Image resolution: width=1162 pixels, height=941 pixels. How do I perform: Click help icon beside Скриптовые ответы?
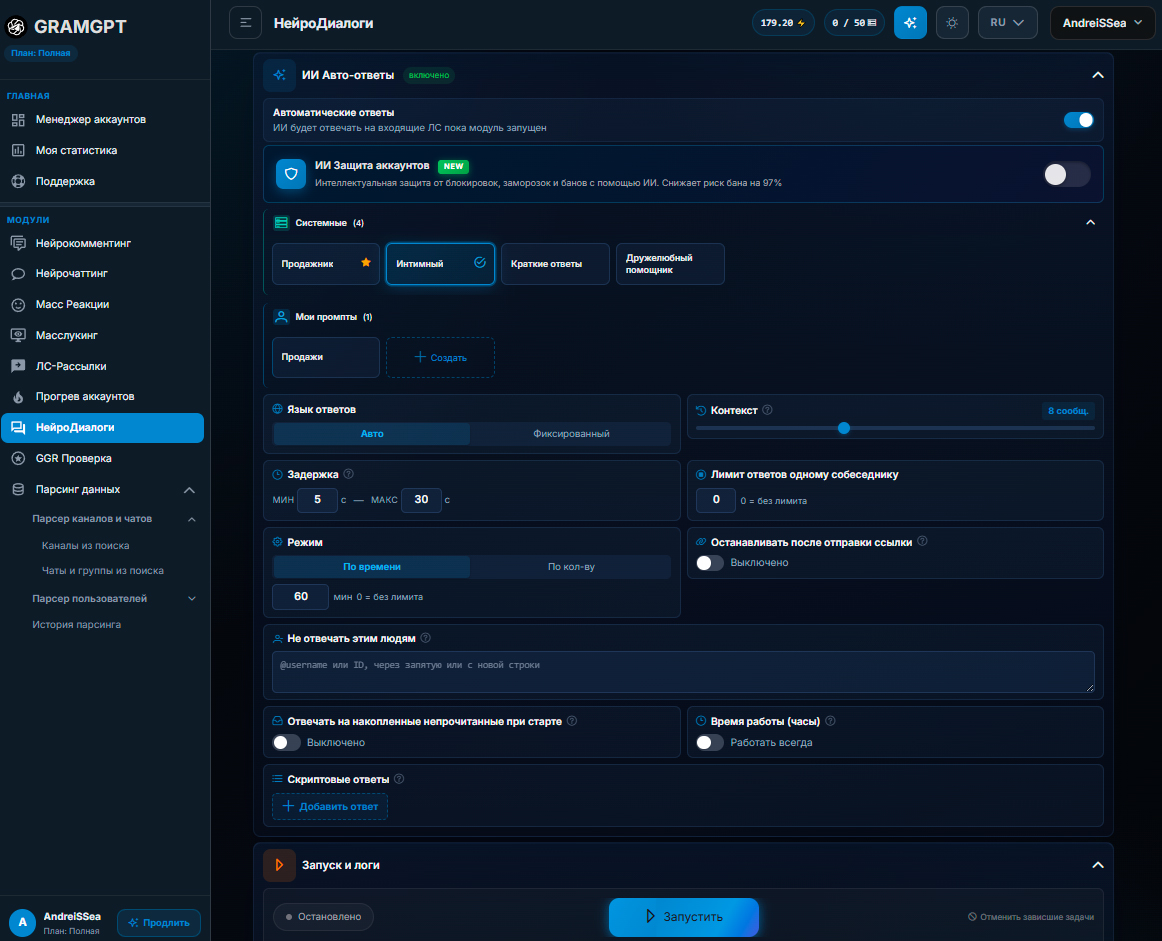click(x=399, y=779)
